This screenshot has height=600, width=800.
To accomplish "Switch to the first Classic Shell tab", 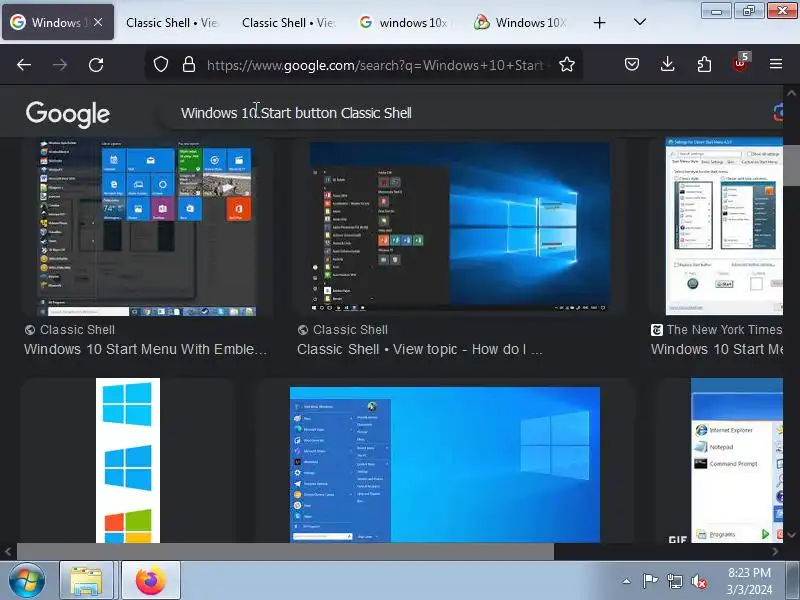I will click(x=173, y=23).
